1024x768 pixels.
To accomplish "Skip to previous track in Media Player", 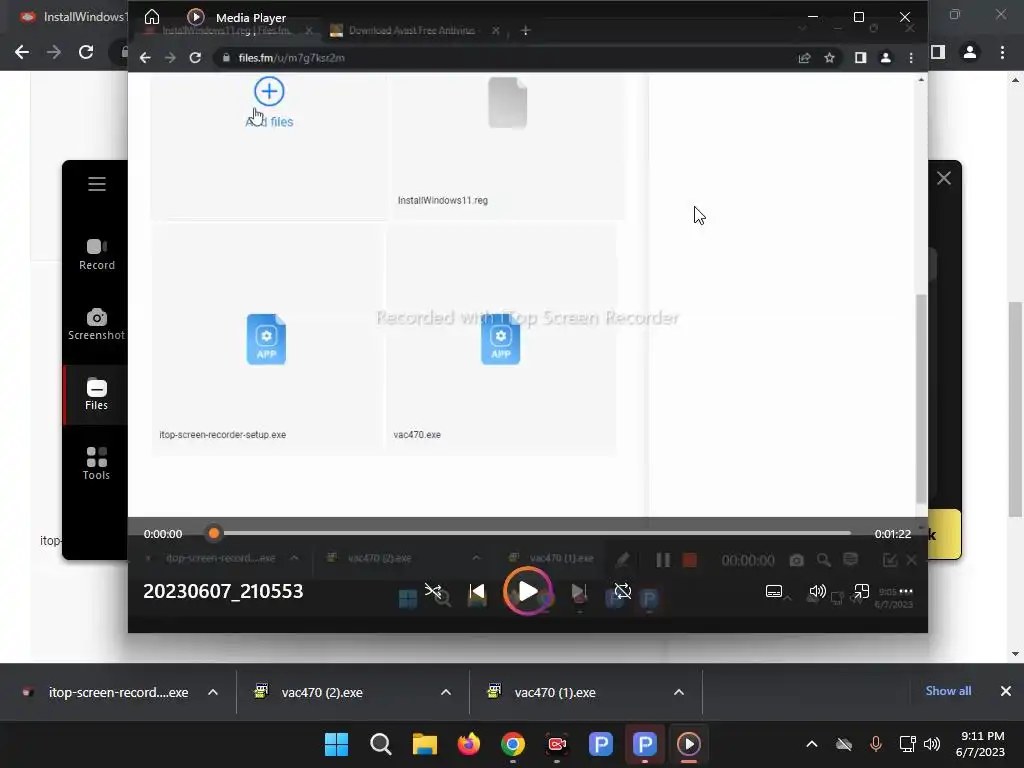I will [477, 592].
